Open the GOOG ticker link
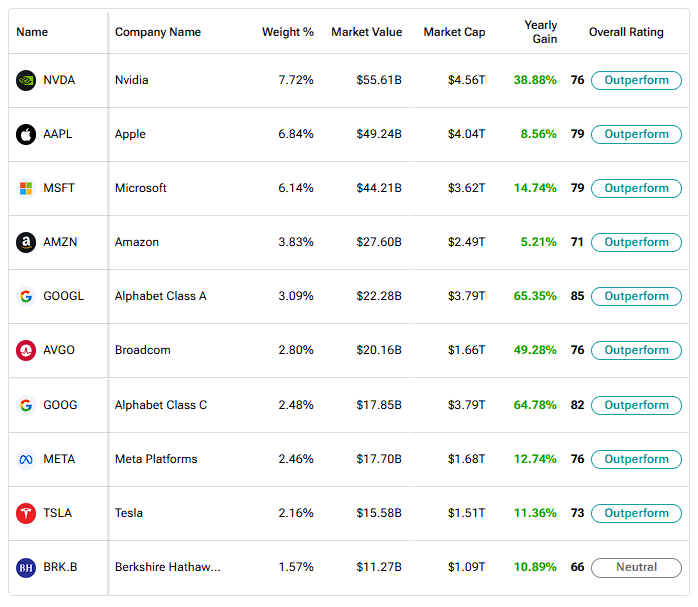This screenshot has height=607, width=698. tap(60, 405)
